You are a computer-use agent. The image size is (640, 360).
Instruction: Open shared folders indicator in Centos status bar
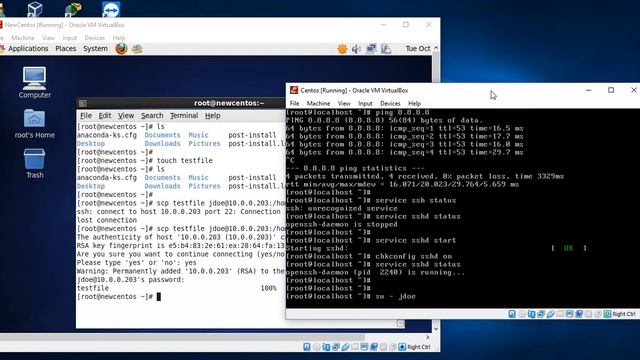click(x=560, y=314)
